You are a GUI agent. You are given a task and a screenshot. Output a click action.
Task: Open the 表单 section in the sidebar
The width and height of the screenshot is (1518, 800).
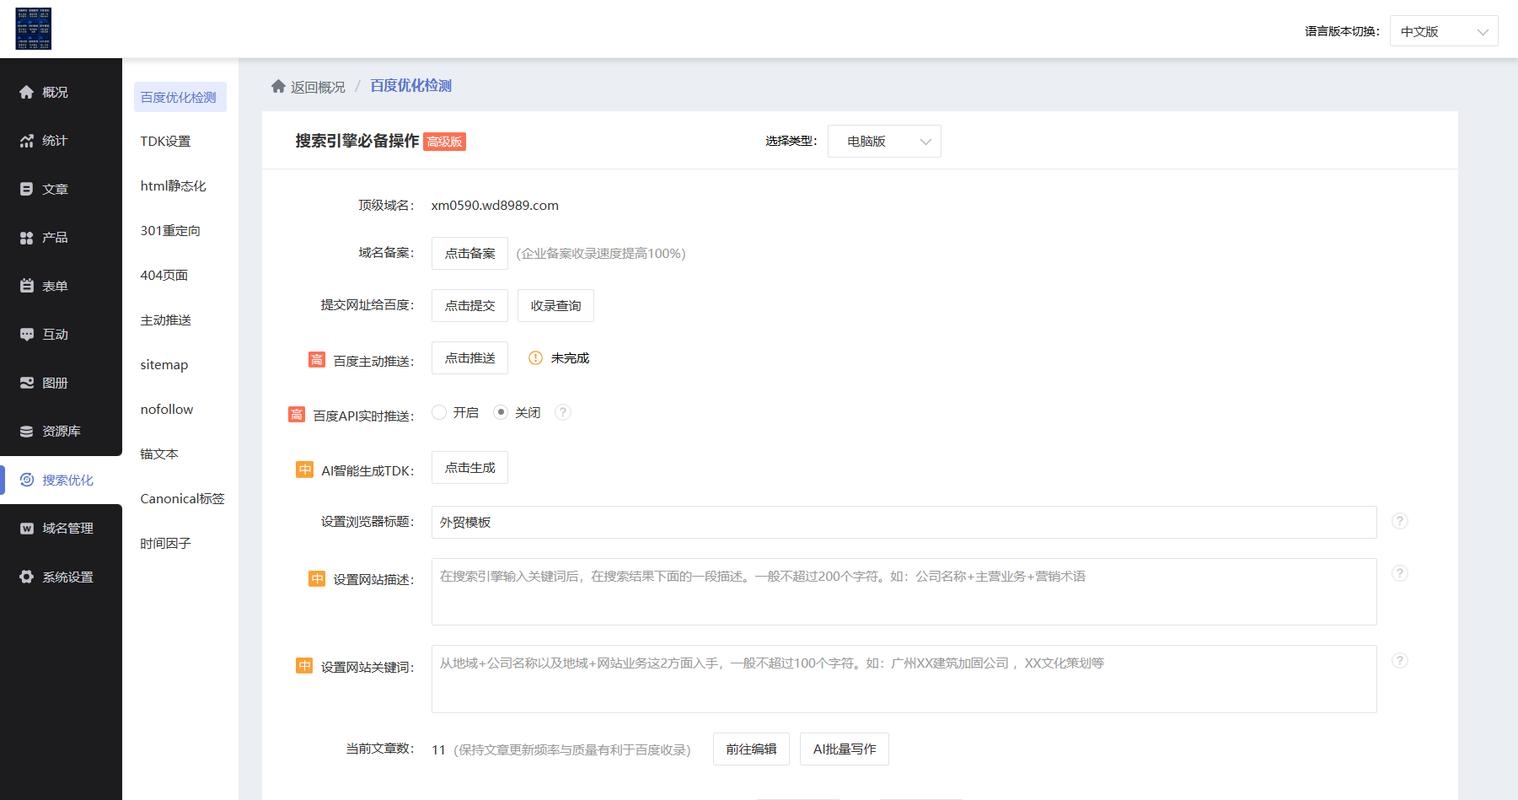55,285
